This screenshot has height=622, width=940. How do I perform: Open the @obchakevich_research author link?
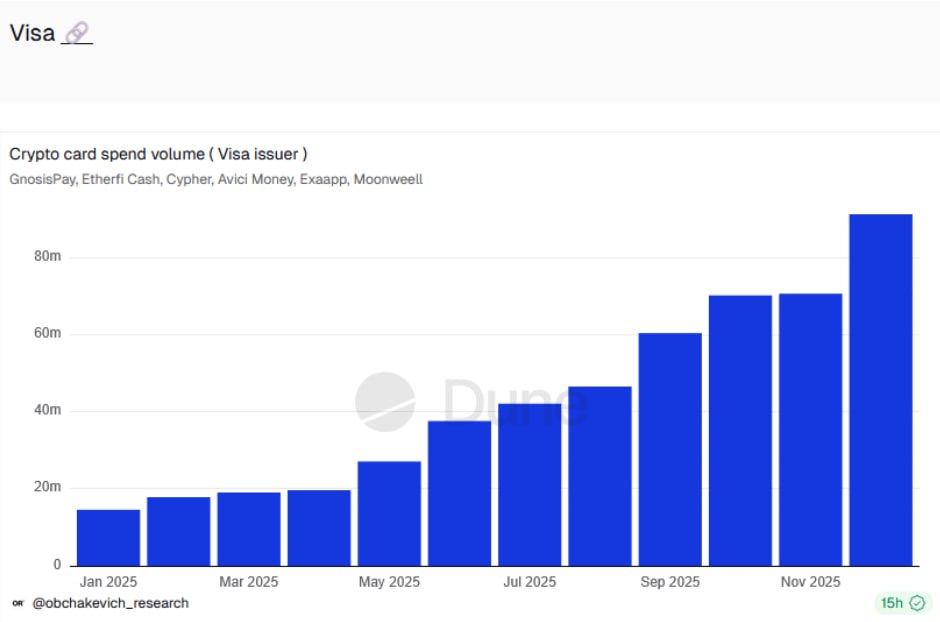[x=110, y=603]
